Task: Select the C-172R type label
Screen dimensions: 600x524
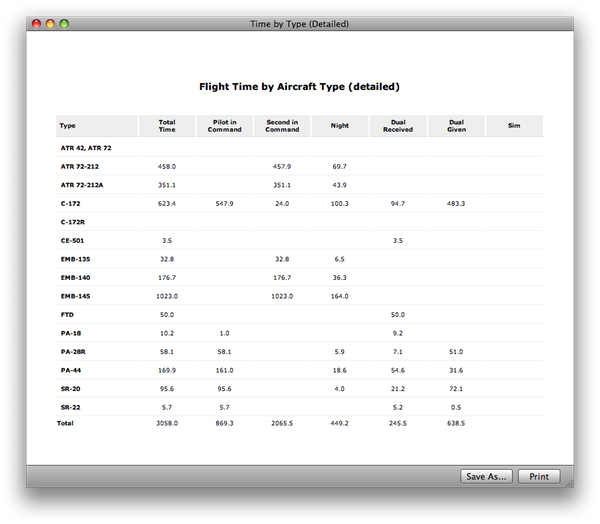Action: click(x=73, y=222)
